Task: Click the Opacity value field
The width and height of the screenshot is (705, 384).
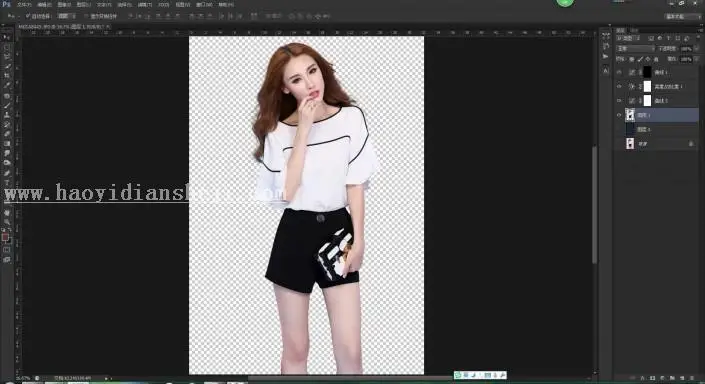Action: [x=686, y=49]
